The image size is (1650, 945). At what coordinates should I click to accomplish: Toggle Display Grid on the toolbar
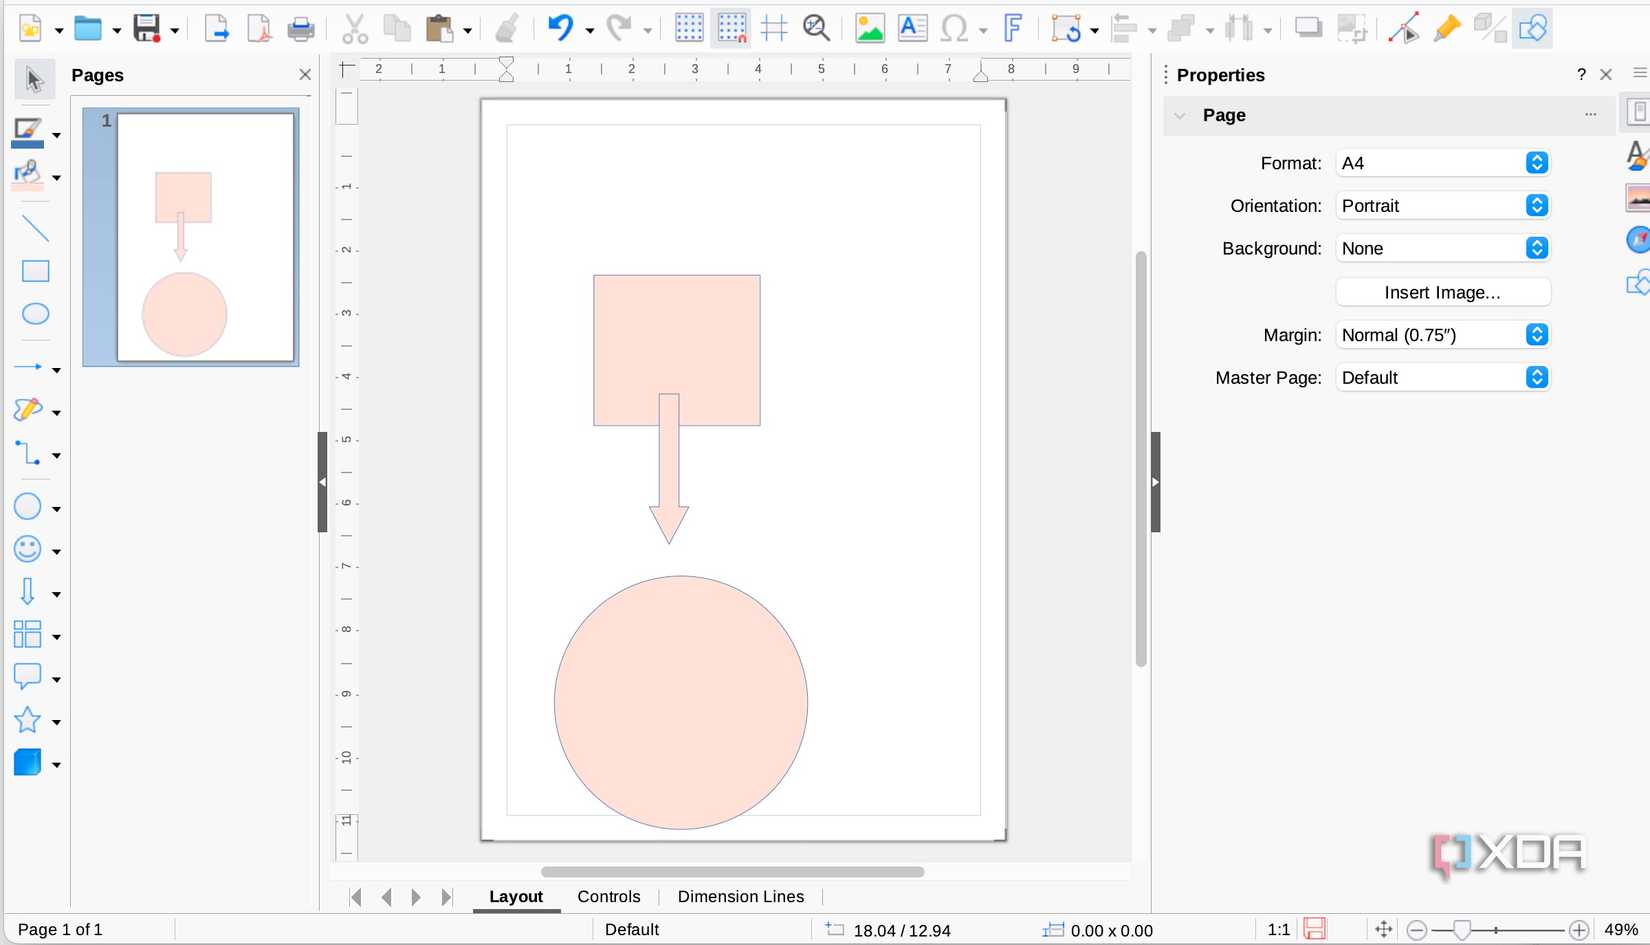[688, 28]
